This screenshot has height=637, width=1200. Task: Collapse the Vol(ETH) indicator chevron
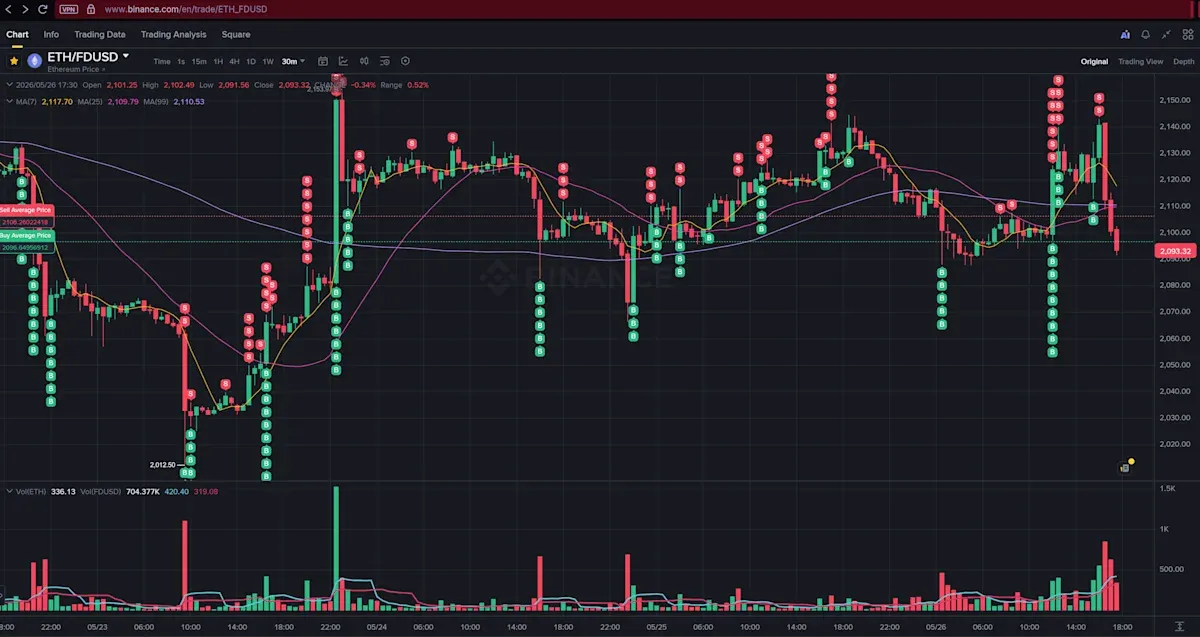pyautogui.click(x=9, y=491)
